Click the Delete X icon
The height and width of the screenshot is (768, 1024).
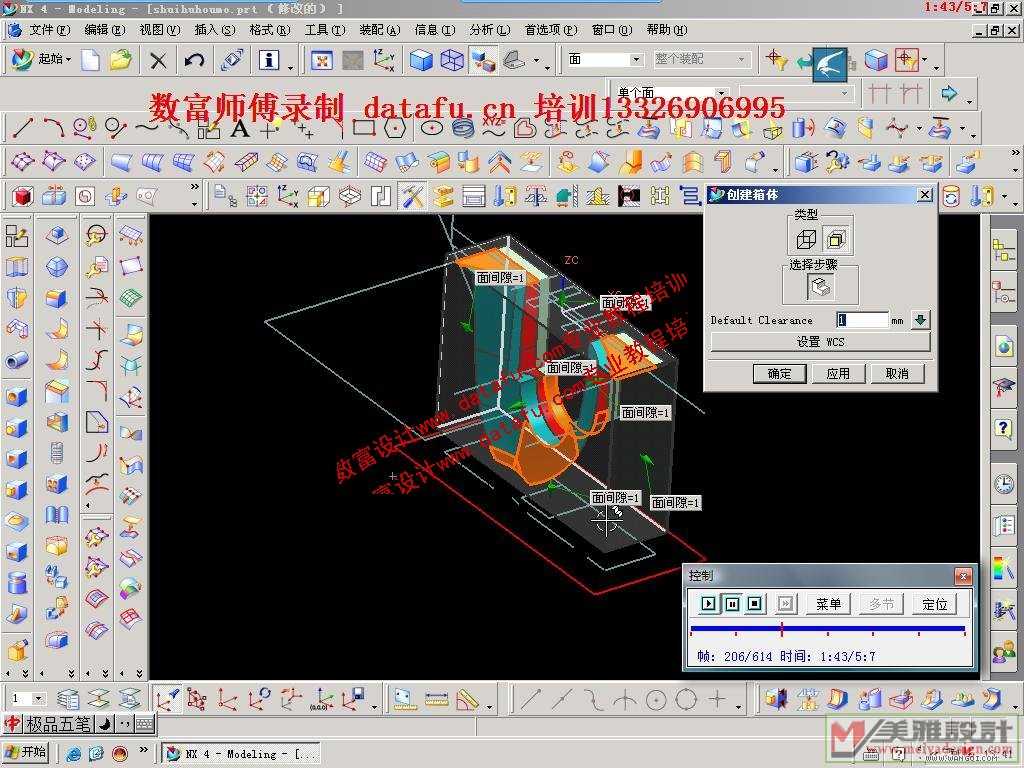(x=158, y=61)
